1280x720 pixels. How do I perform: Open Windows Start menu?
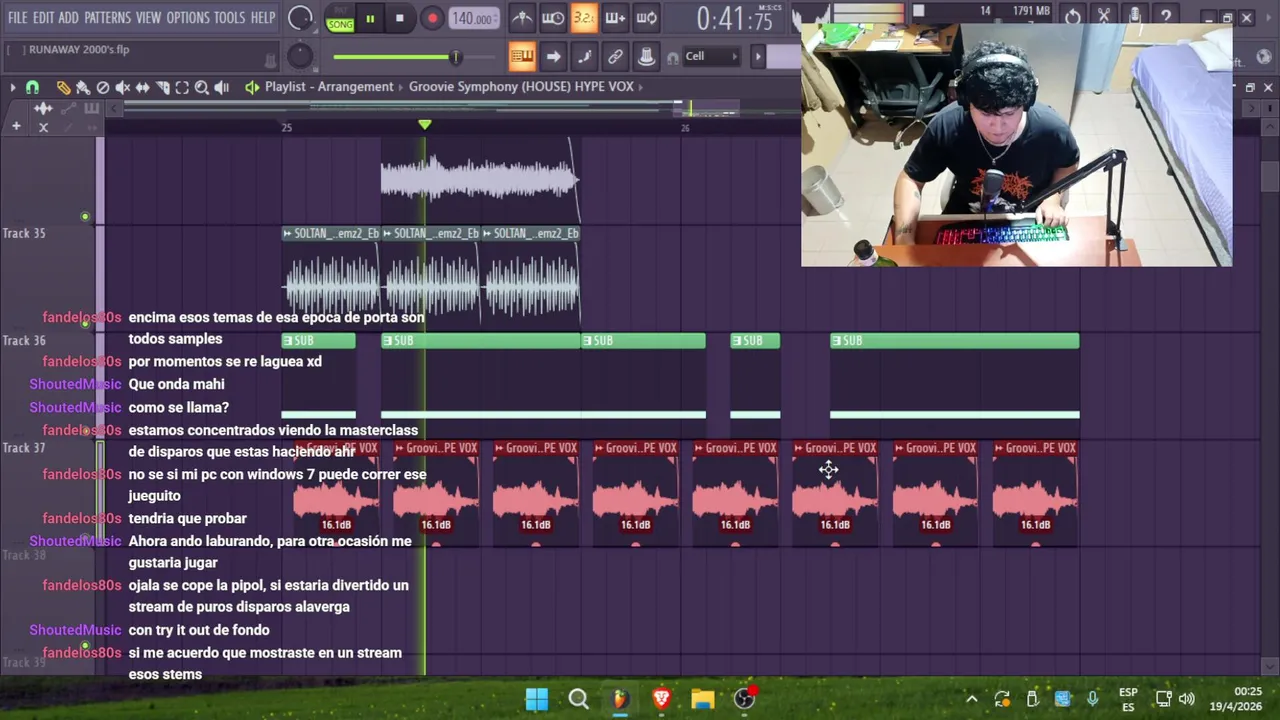tap(537, 699)
